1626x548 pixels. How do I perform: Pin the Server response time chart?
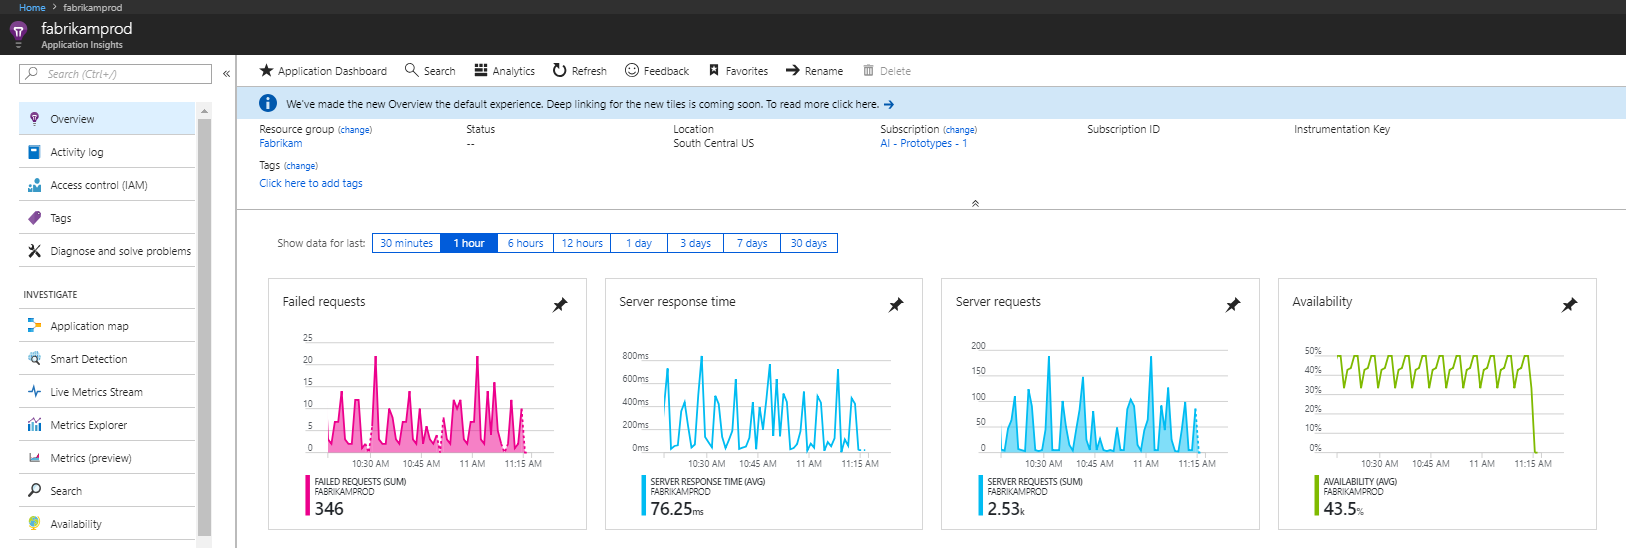coord(896,305)
